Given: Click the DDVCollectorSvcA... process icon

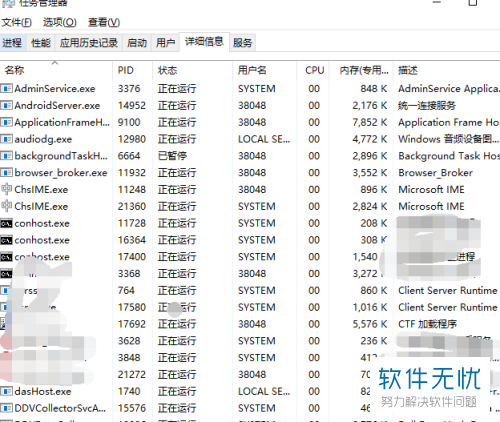Looking at the screenshot, I should (x=6, y=408).
